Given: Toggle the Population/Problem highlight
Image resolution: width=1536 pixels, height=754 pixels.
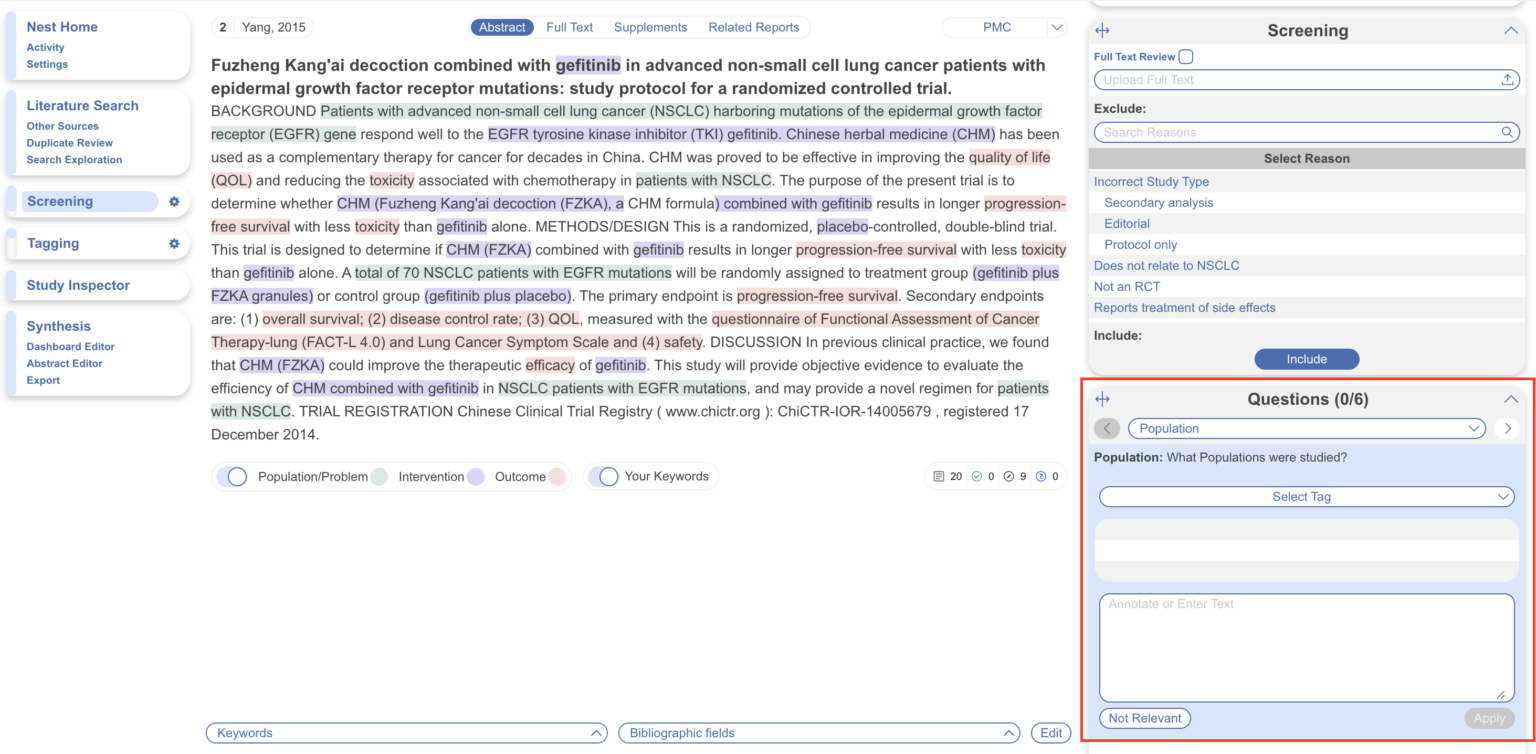Looking at the screenshot, I should point(234,476).
